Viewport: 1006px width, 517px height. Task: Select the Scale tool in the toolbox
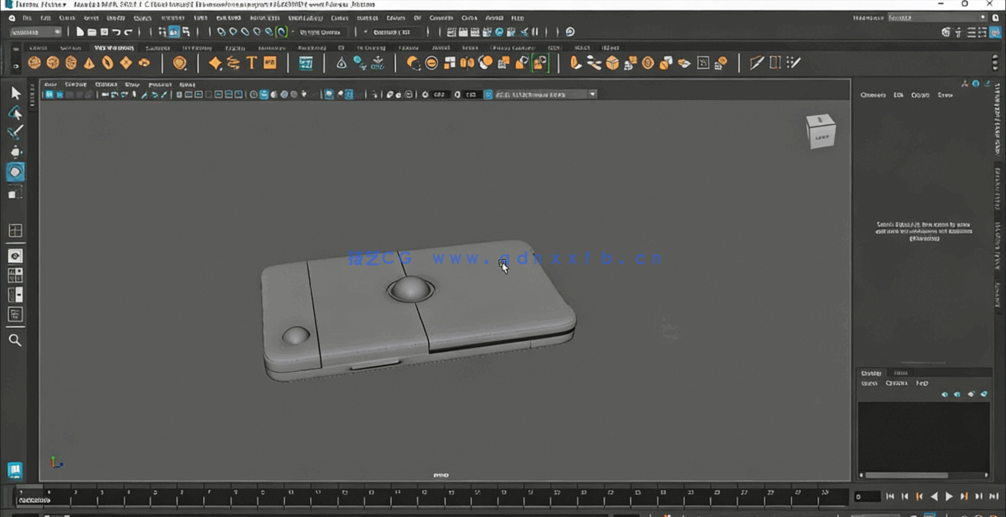coord(15,193)
